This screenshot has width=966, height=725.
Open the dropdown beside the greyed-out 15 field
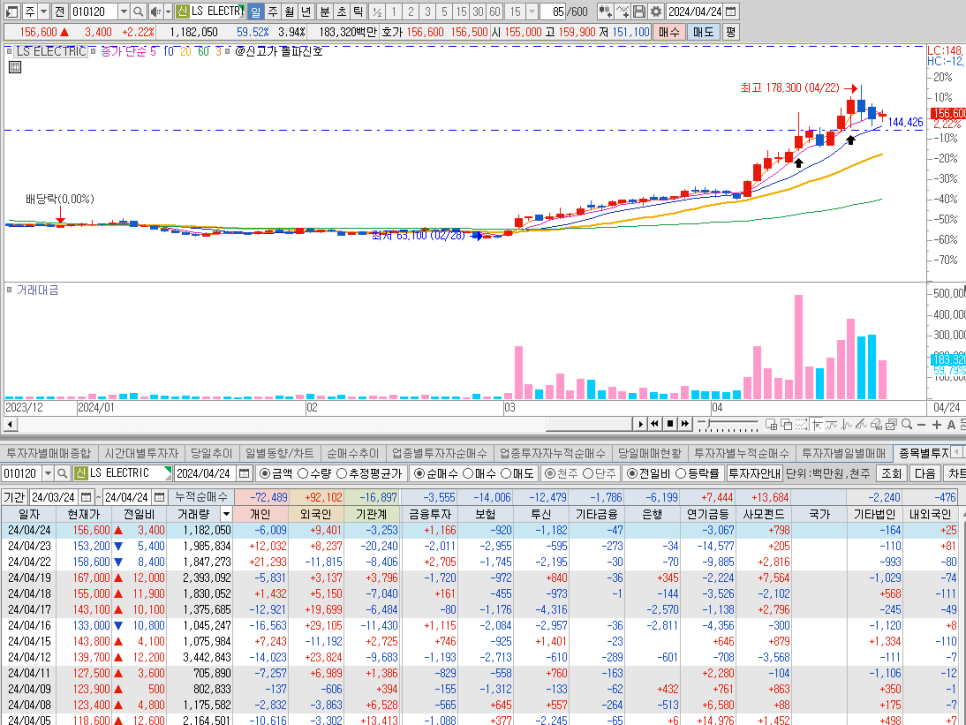[x=532, y=12]
